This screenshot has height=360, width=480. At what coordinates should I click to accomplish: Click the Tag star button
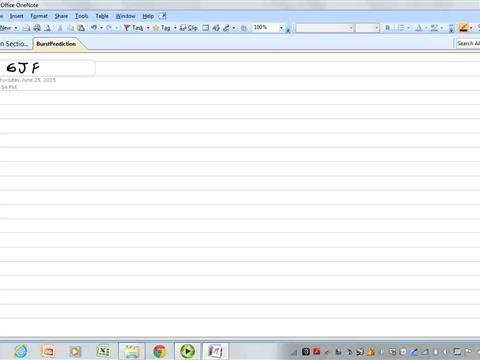(161, 28)
